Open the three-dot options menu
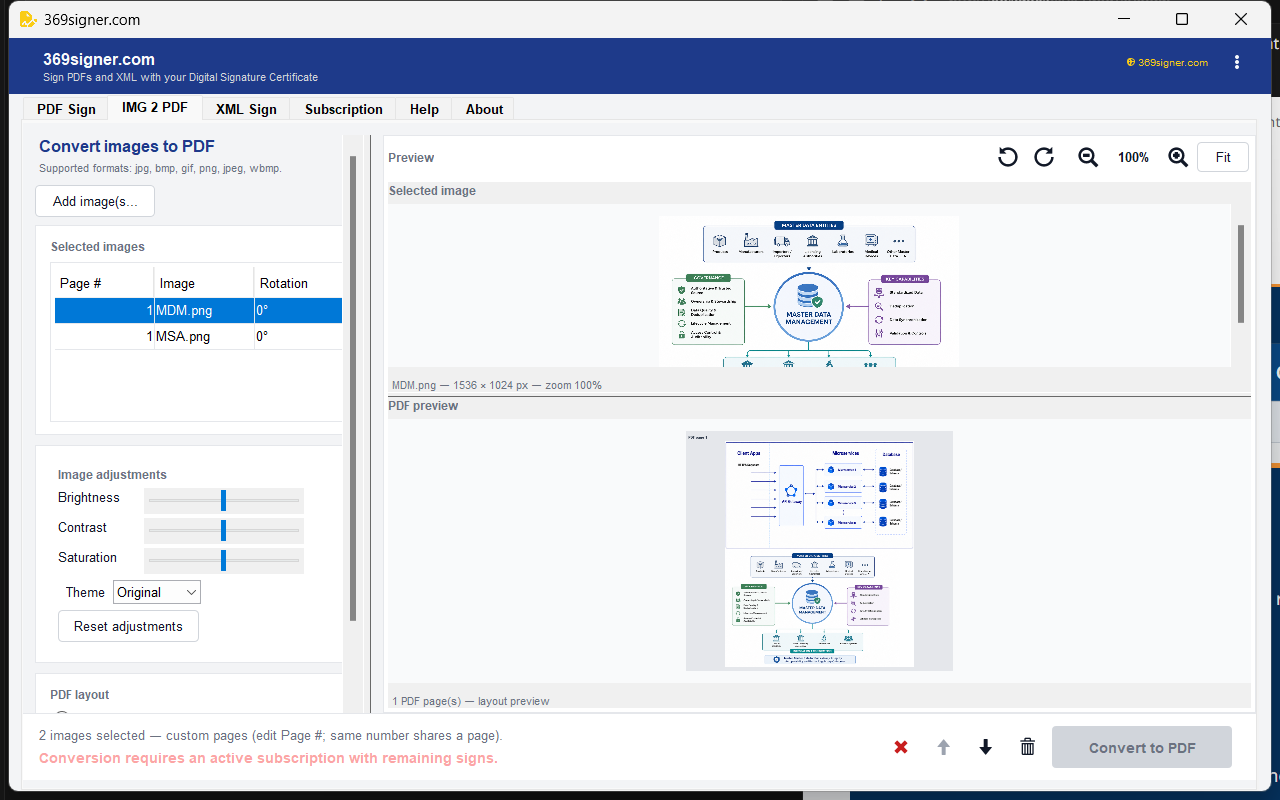1280x800 pixels. tap(1237, 62)
